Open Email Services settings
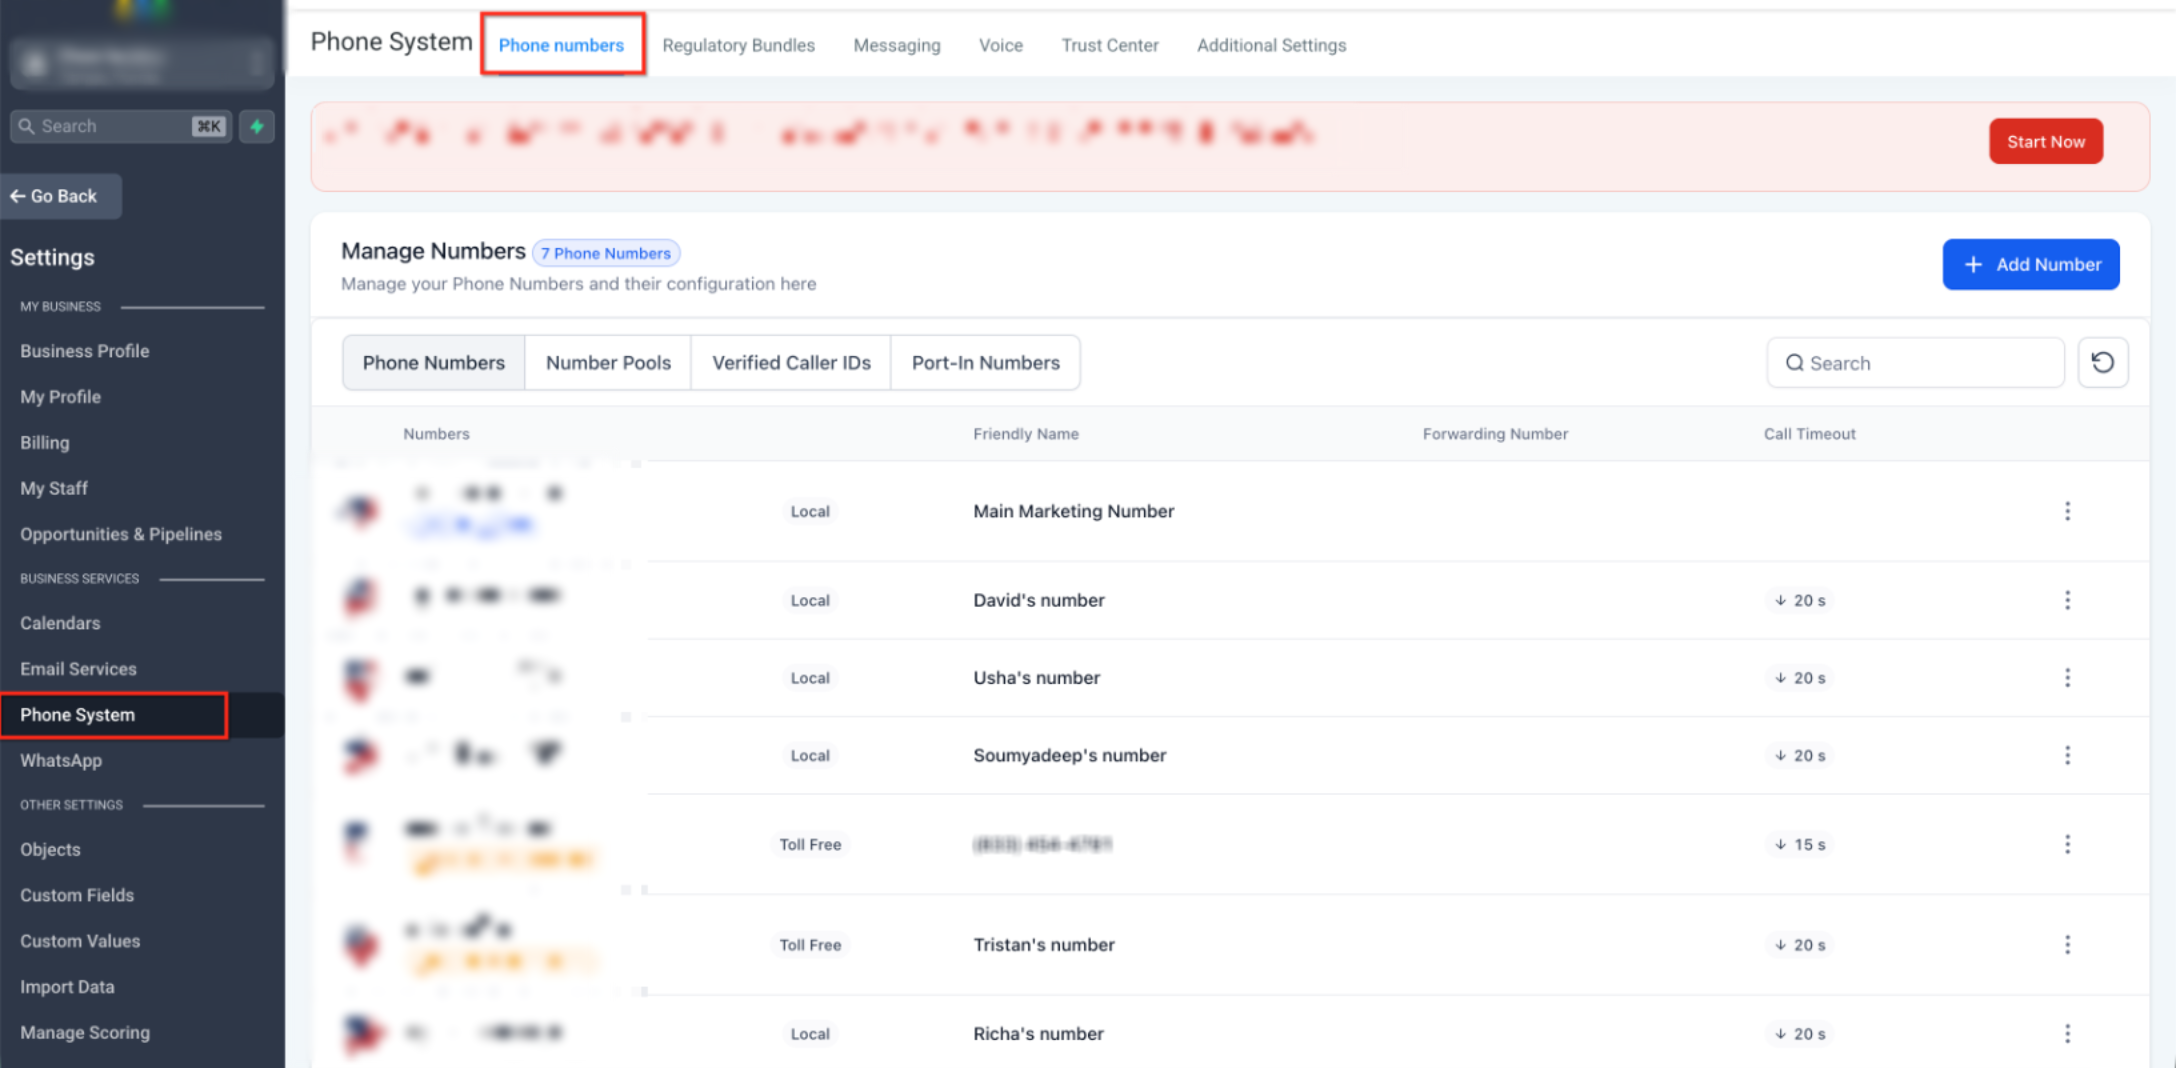The width and height of the screenshot is (2176, 1068). [x=78, y=669]
